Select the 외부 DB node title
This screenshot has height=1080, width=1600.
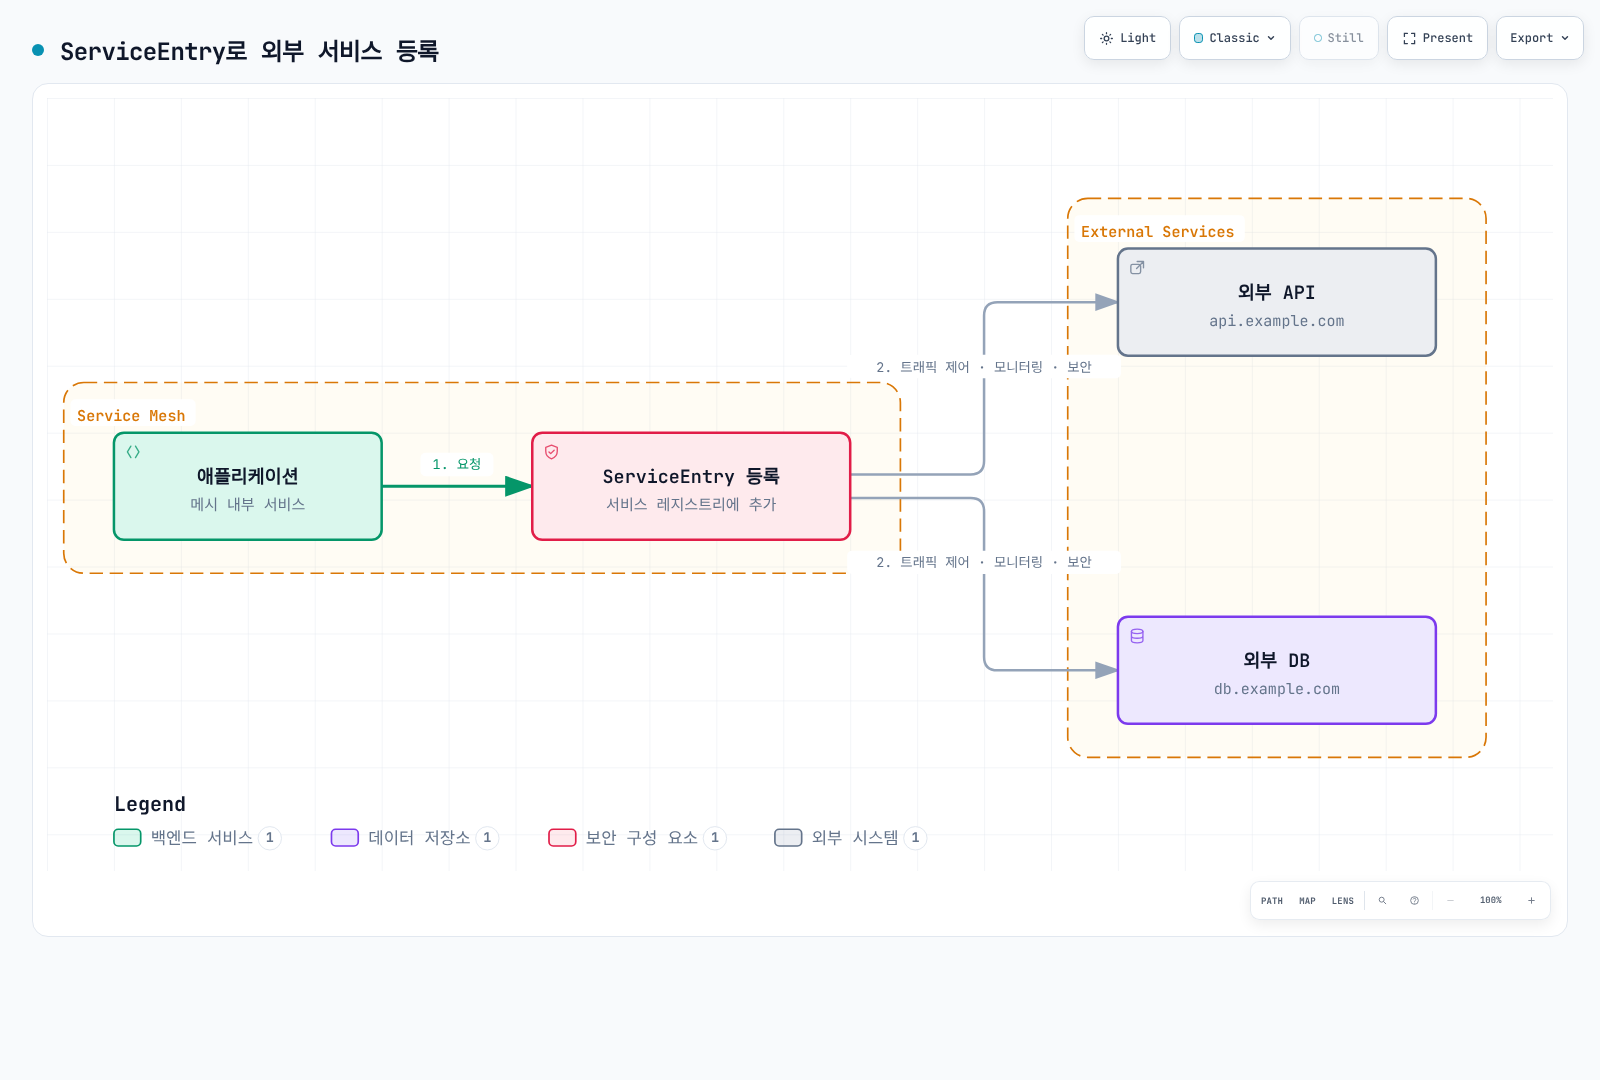[x=1276, y=660]
